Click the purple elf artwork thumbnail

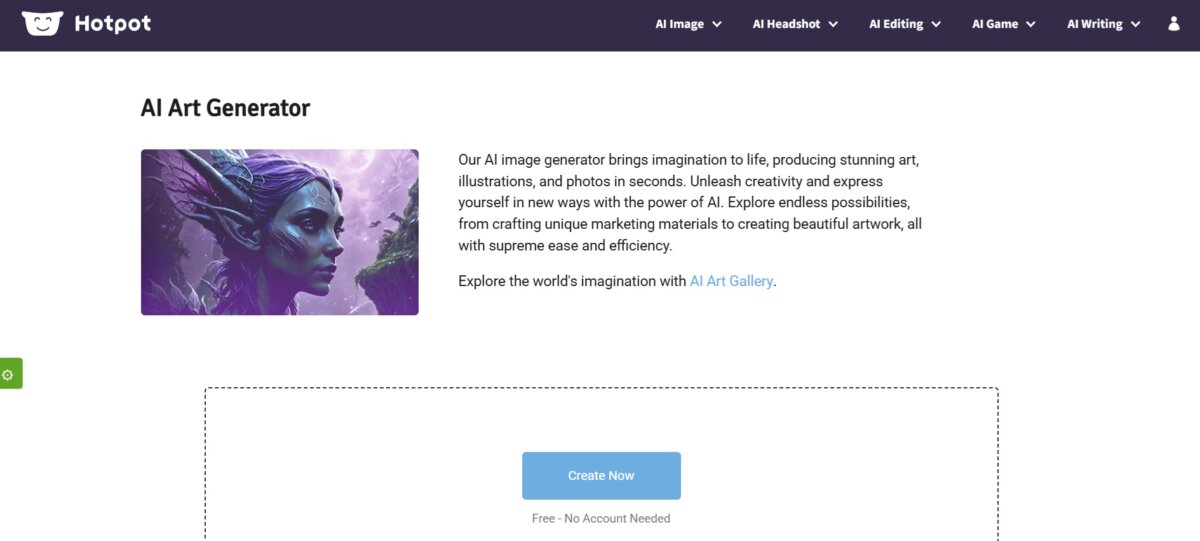[280, 232]
